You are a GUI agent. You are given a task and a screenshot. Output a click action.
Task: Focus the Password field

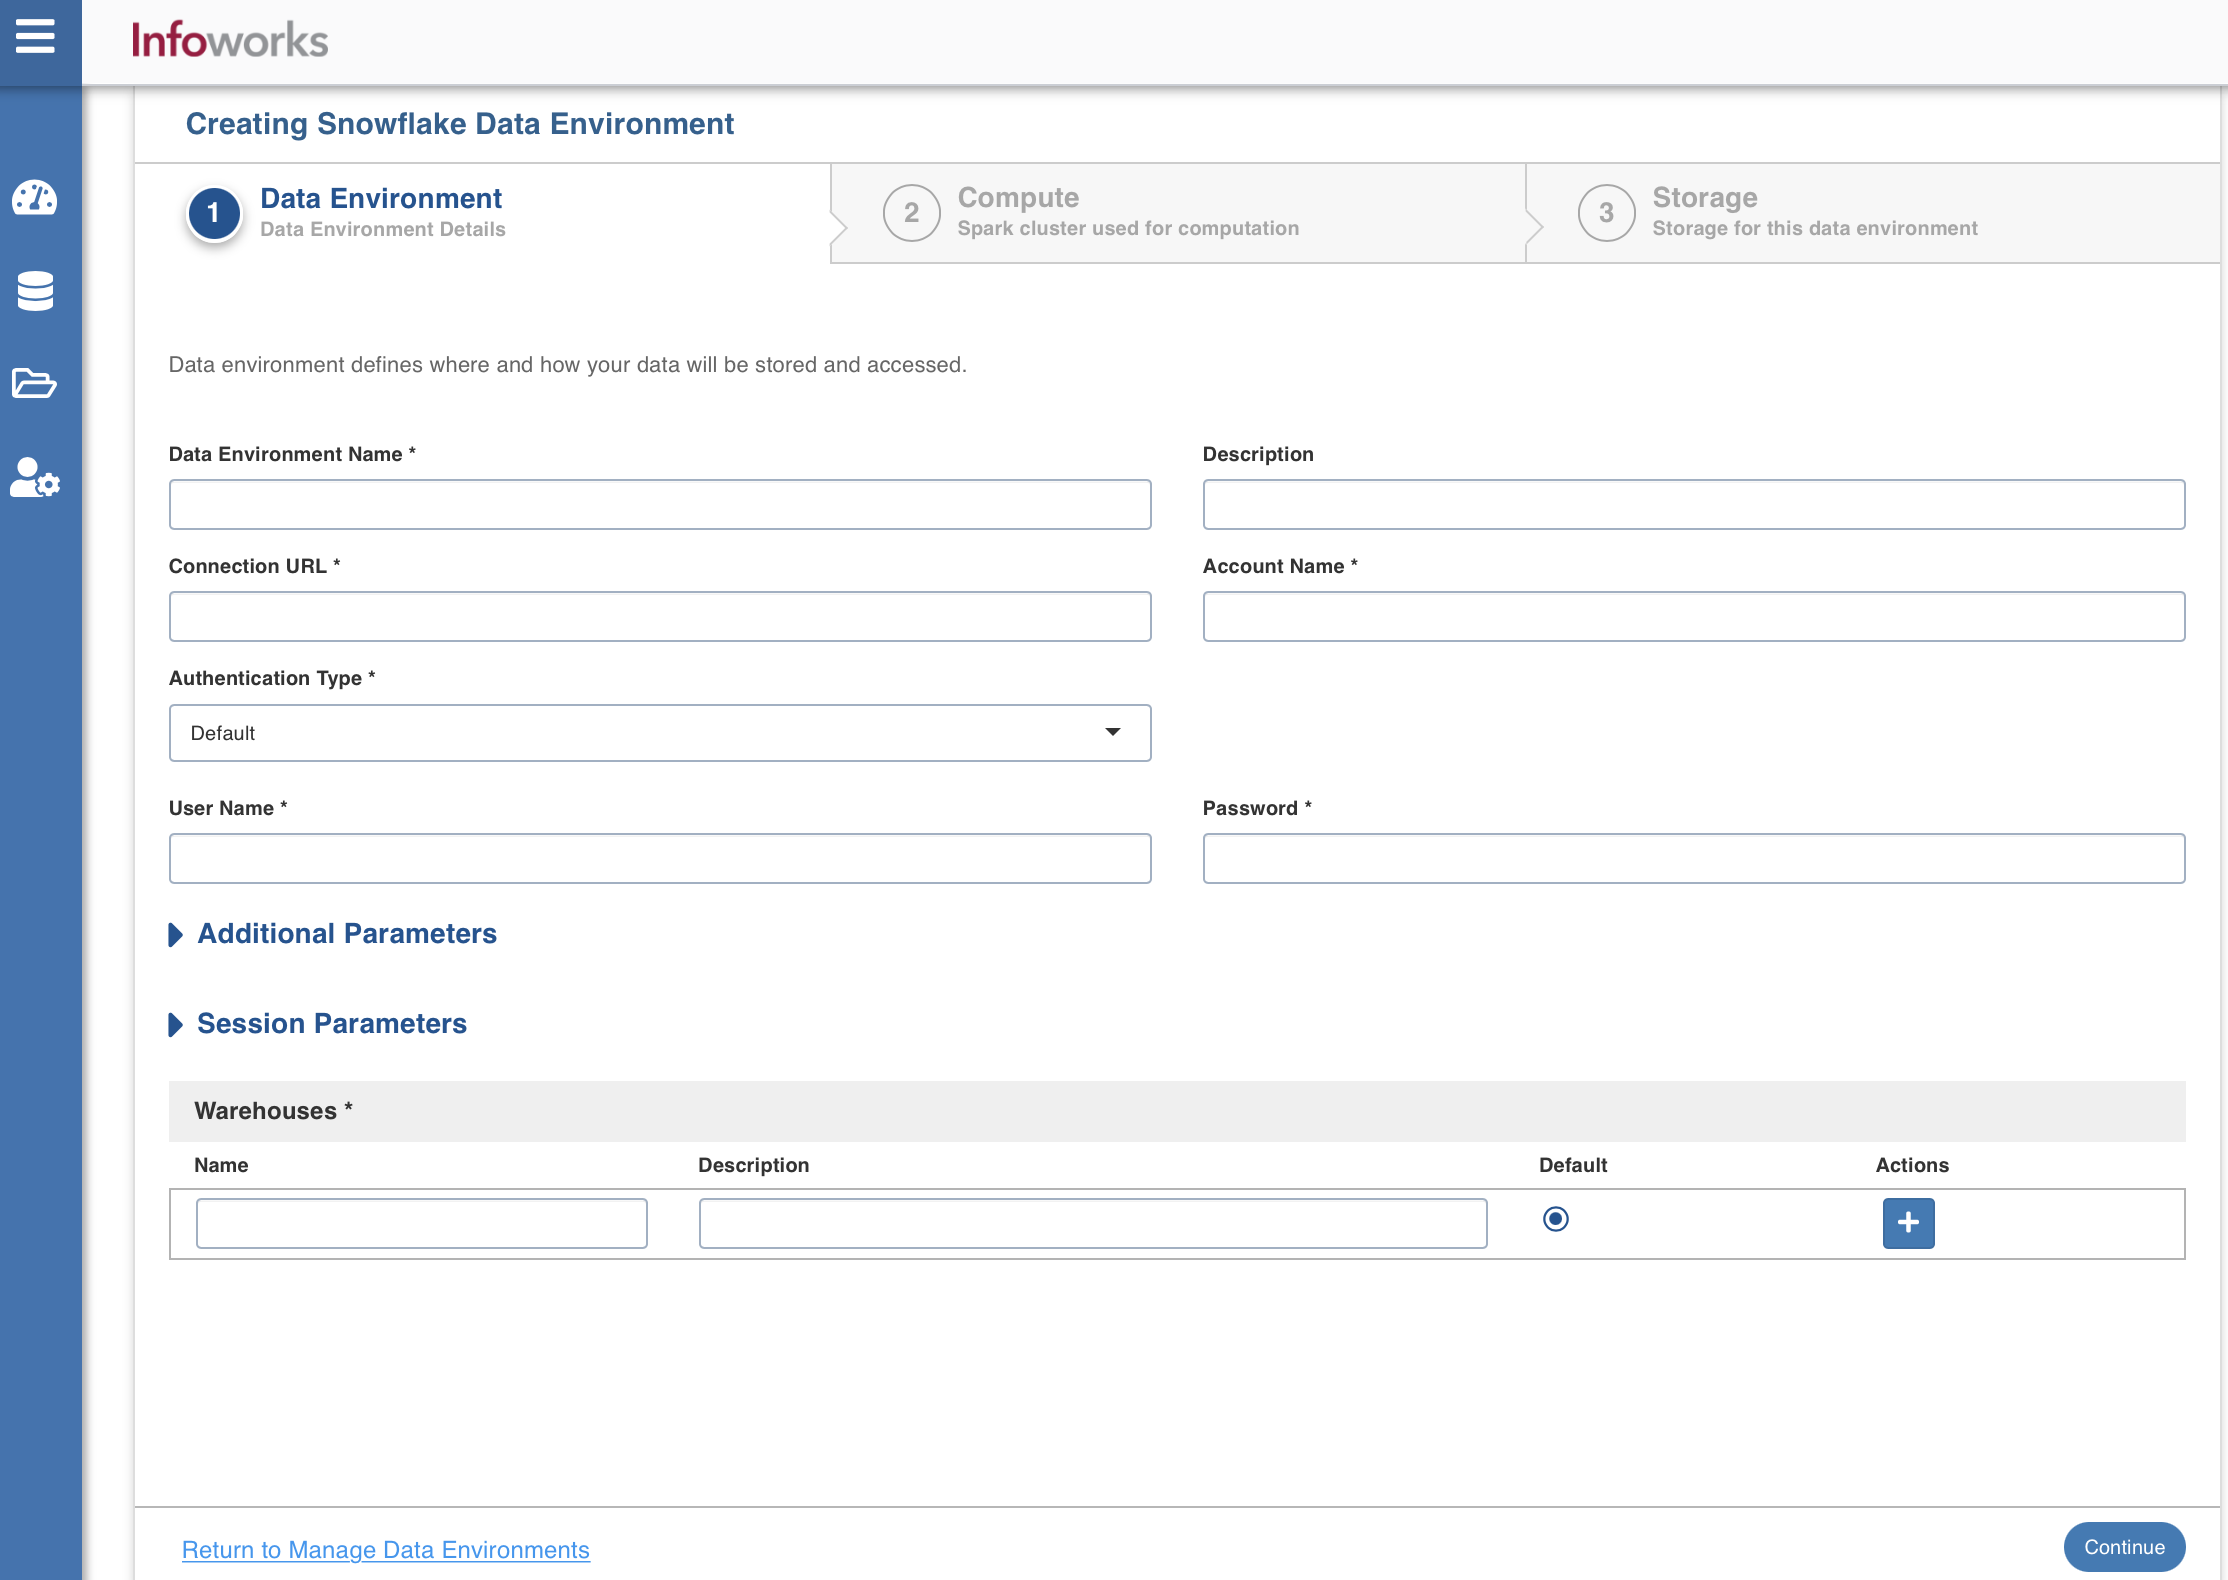(x=1693, y=859)
